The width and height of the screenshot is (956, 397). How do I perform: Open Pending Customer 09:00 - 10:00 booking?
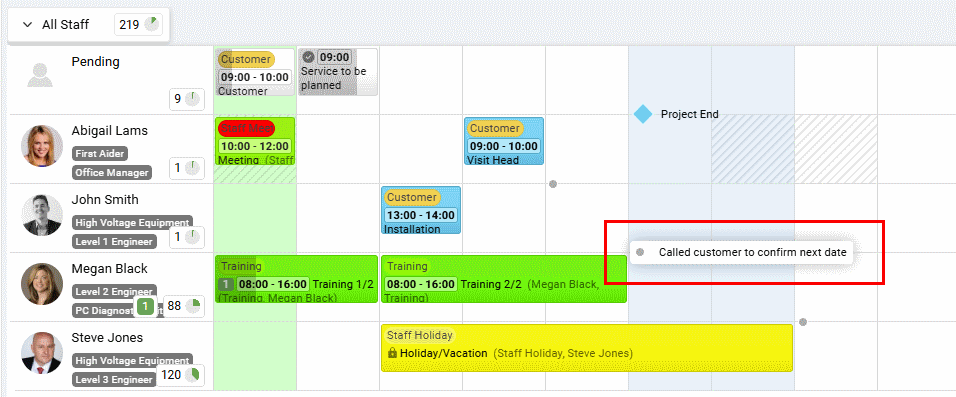255,72
